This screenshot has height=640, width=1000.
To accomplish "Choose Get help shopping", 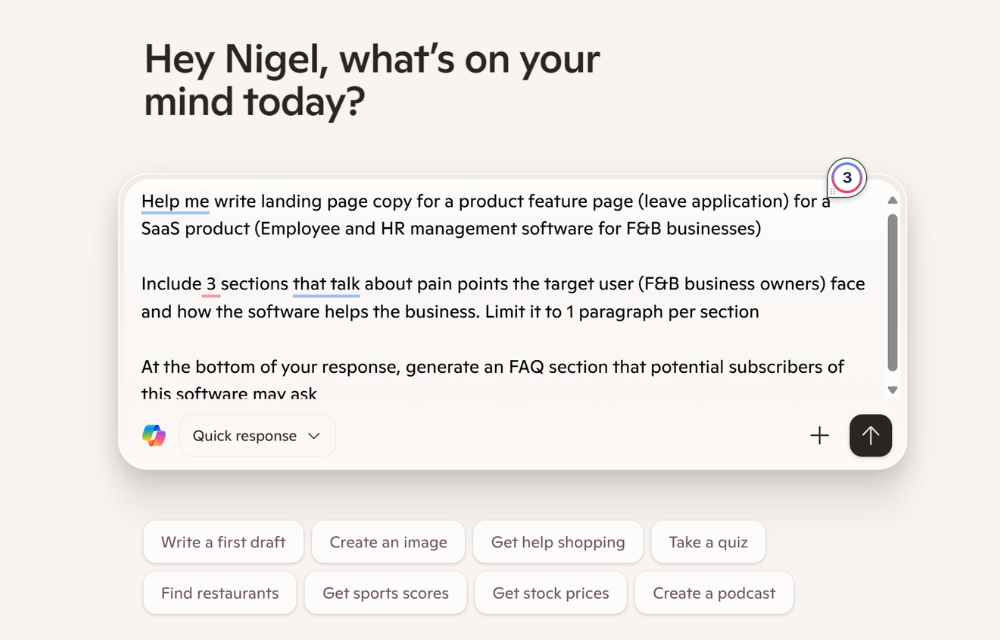I will point(558,541).
